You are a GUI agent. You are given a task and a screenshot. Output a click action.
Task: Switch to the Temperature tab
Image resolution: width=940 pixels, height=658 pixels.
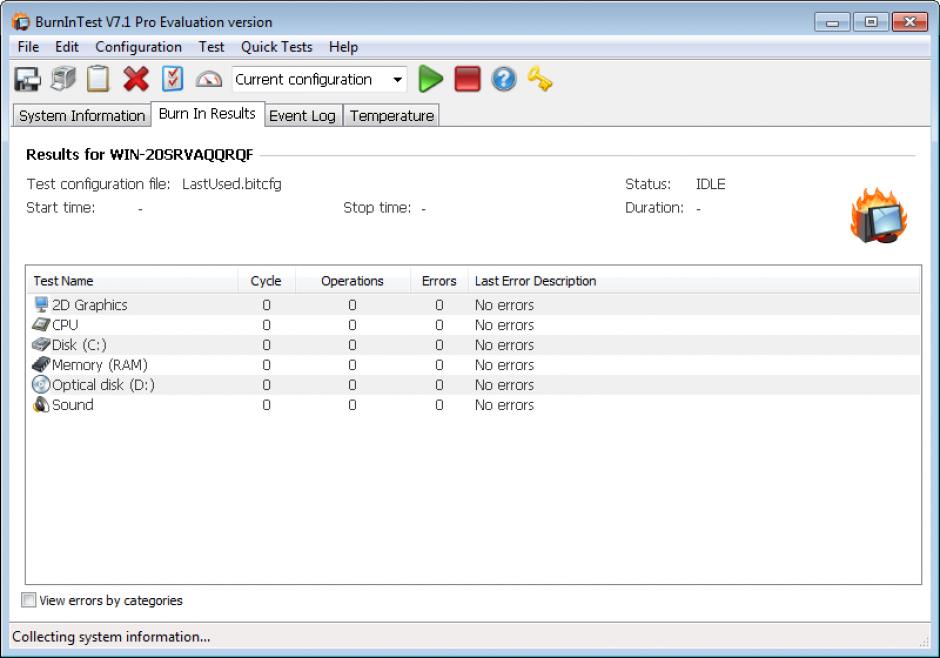pos(391,116)
